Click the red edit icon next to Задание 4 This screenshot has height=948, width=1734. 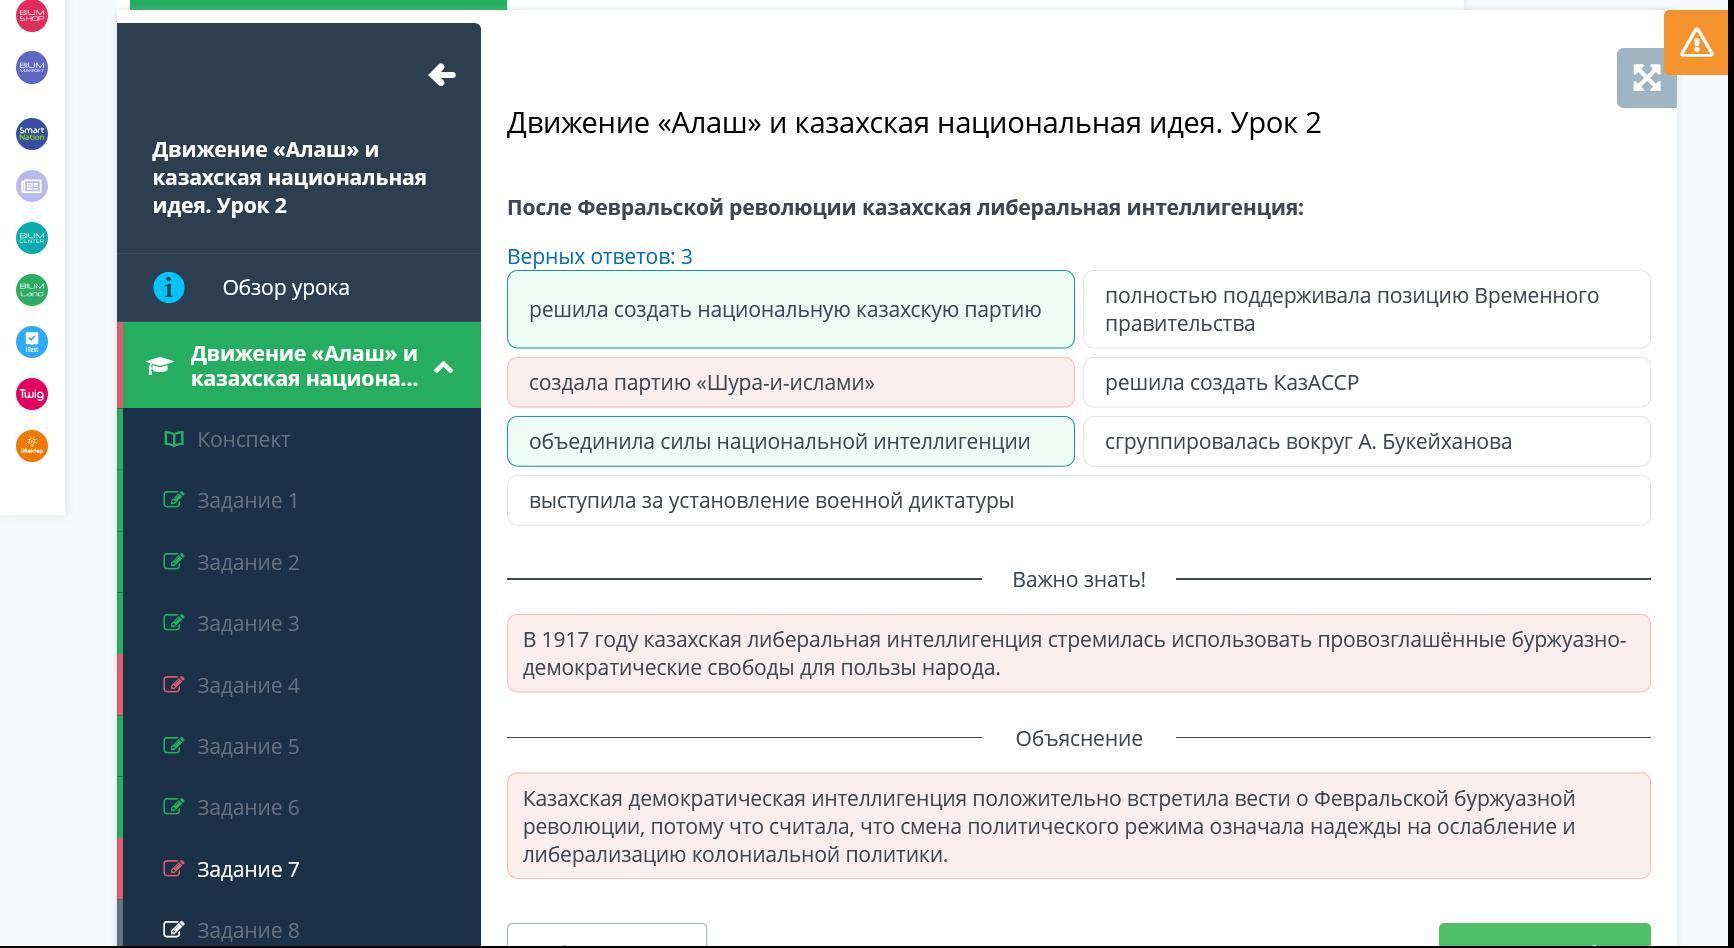pos(173,685)
